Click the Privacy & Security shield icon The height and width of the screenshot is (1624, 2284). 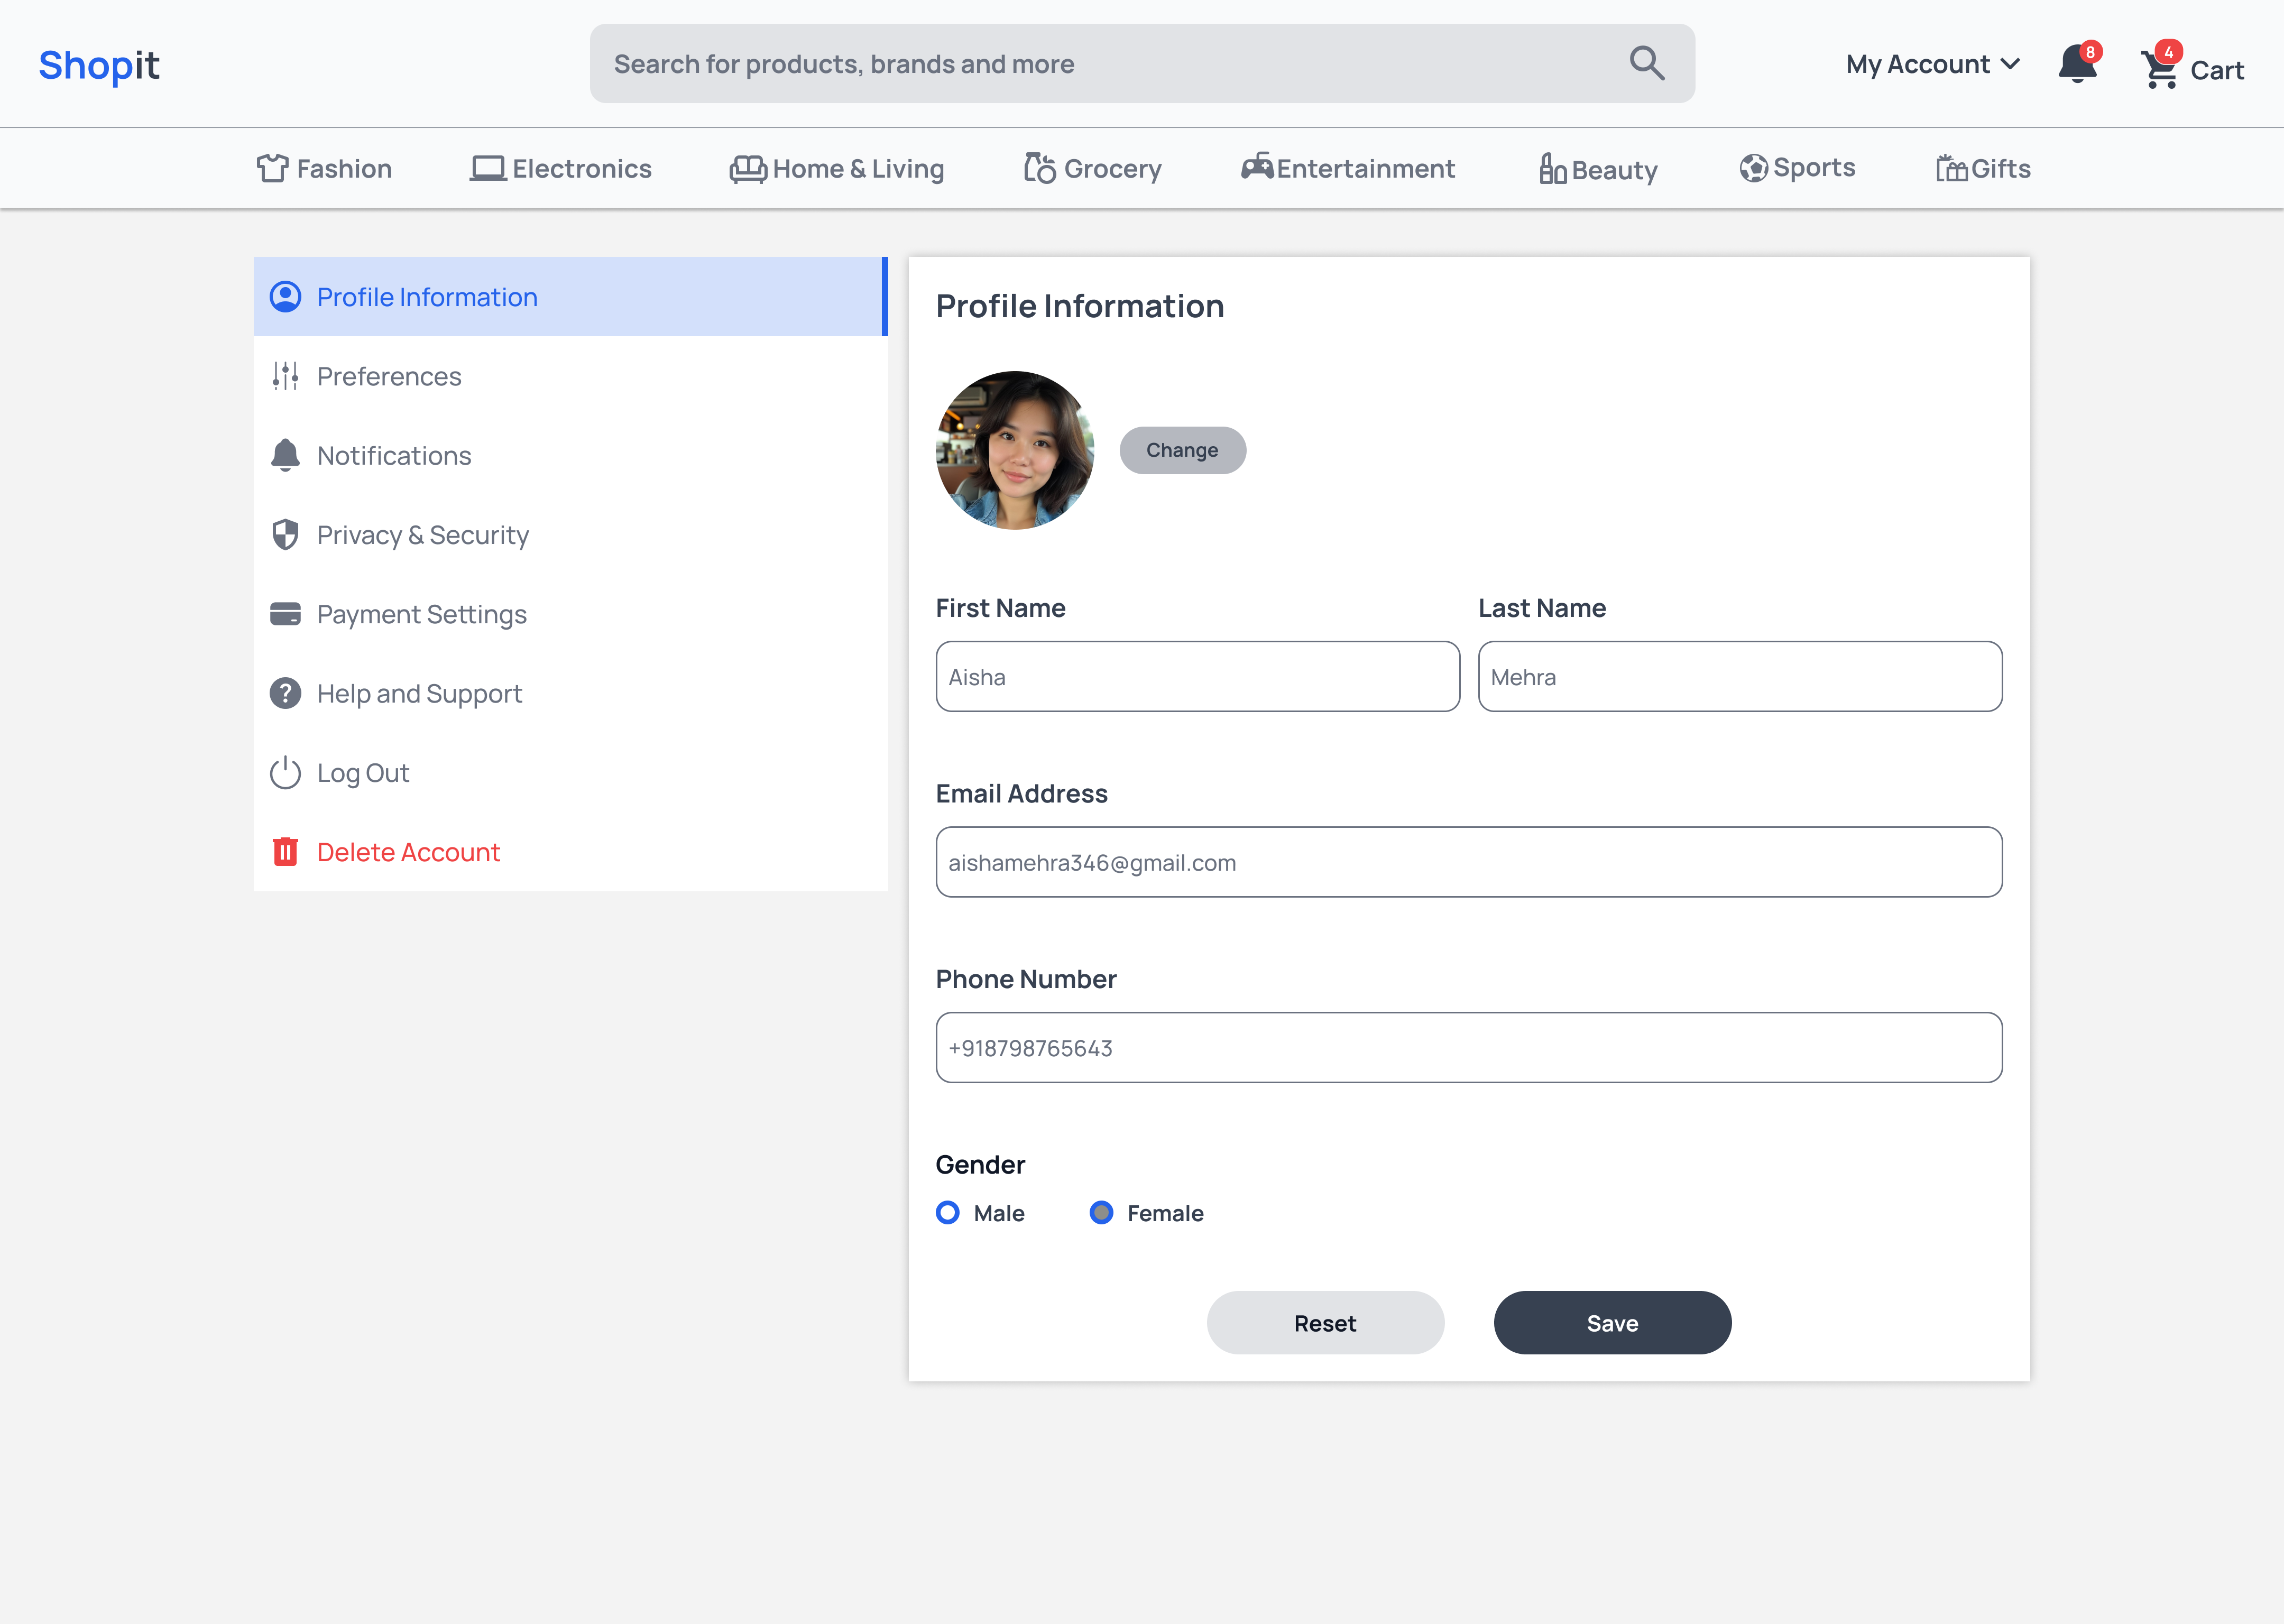click(285, 534)
